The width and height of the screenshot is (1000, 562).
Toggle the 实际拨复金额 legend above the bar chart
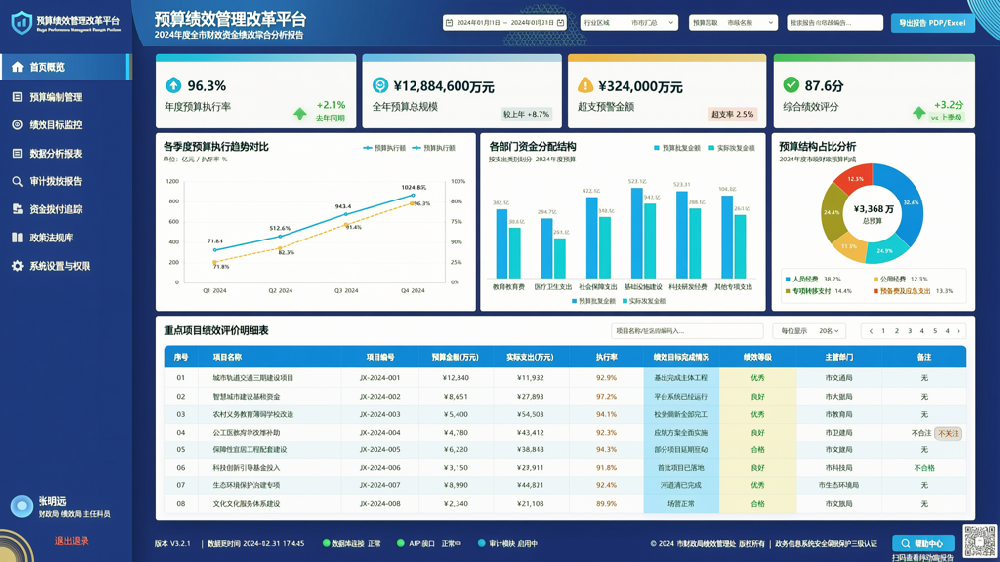point(731,148)
